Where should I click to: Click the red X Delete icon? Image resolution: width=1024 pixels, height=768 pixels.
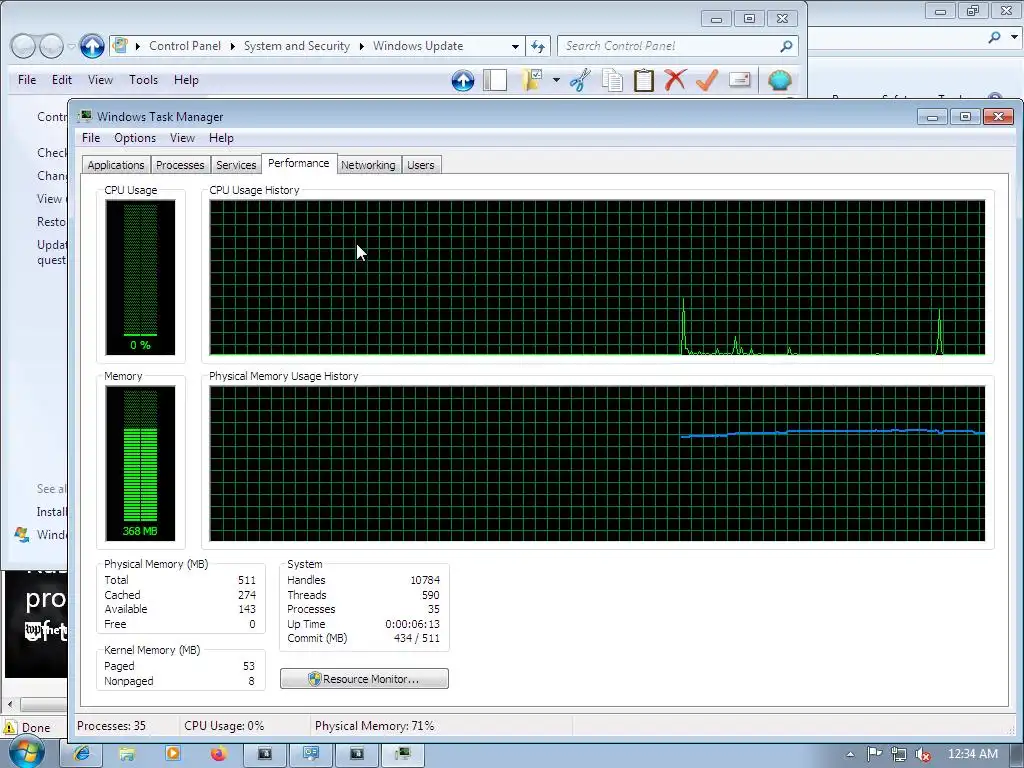[x=675, y=80]
